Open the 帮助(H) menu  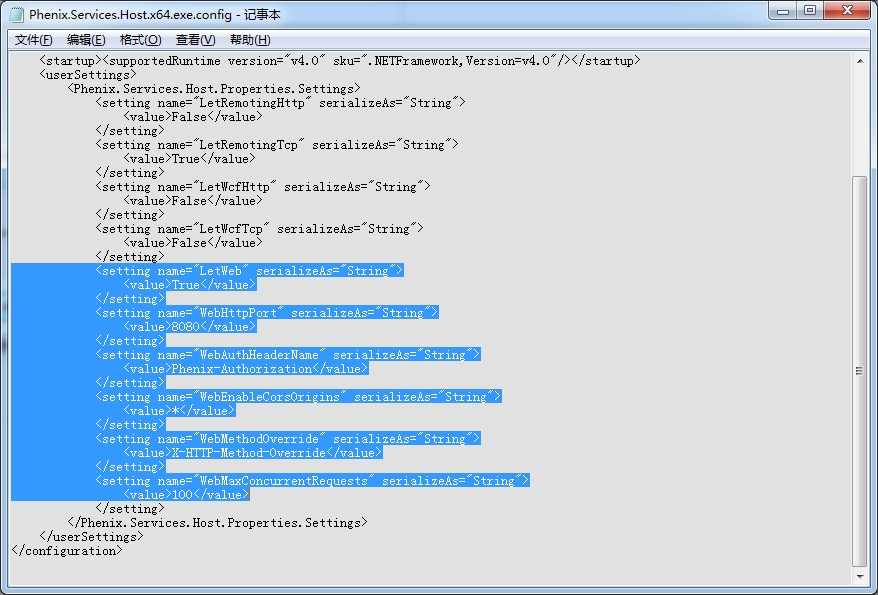(x=250, y=40)
